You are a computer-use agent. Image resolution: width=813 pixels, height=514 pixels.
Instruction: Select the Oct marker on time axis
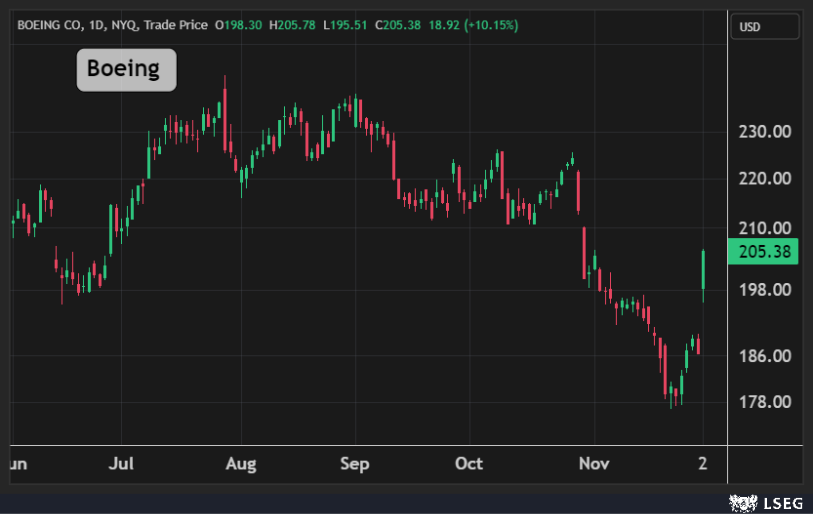point(469,464)
